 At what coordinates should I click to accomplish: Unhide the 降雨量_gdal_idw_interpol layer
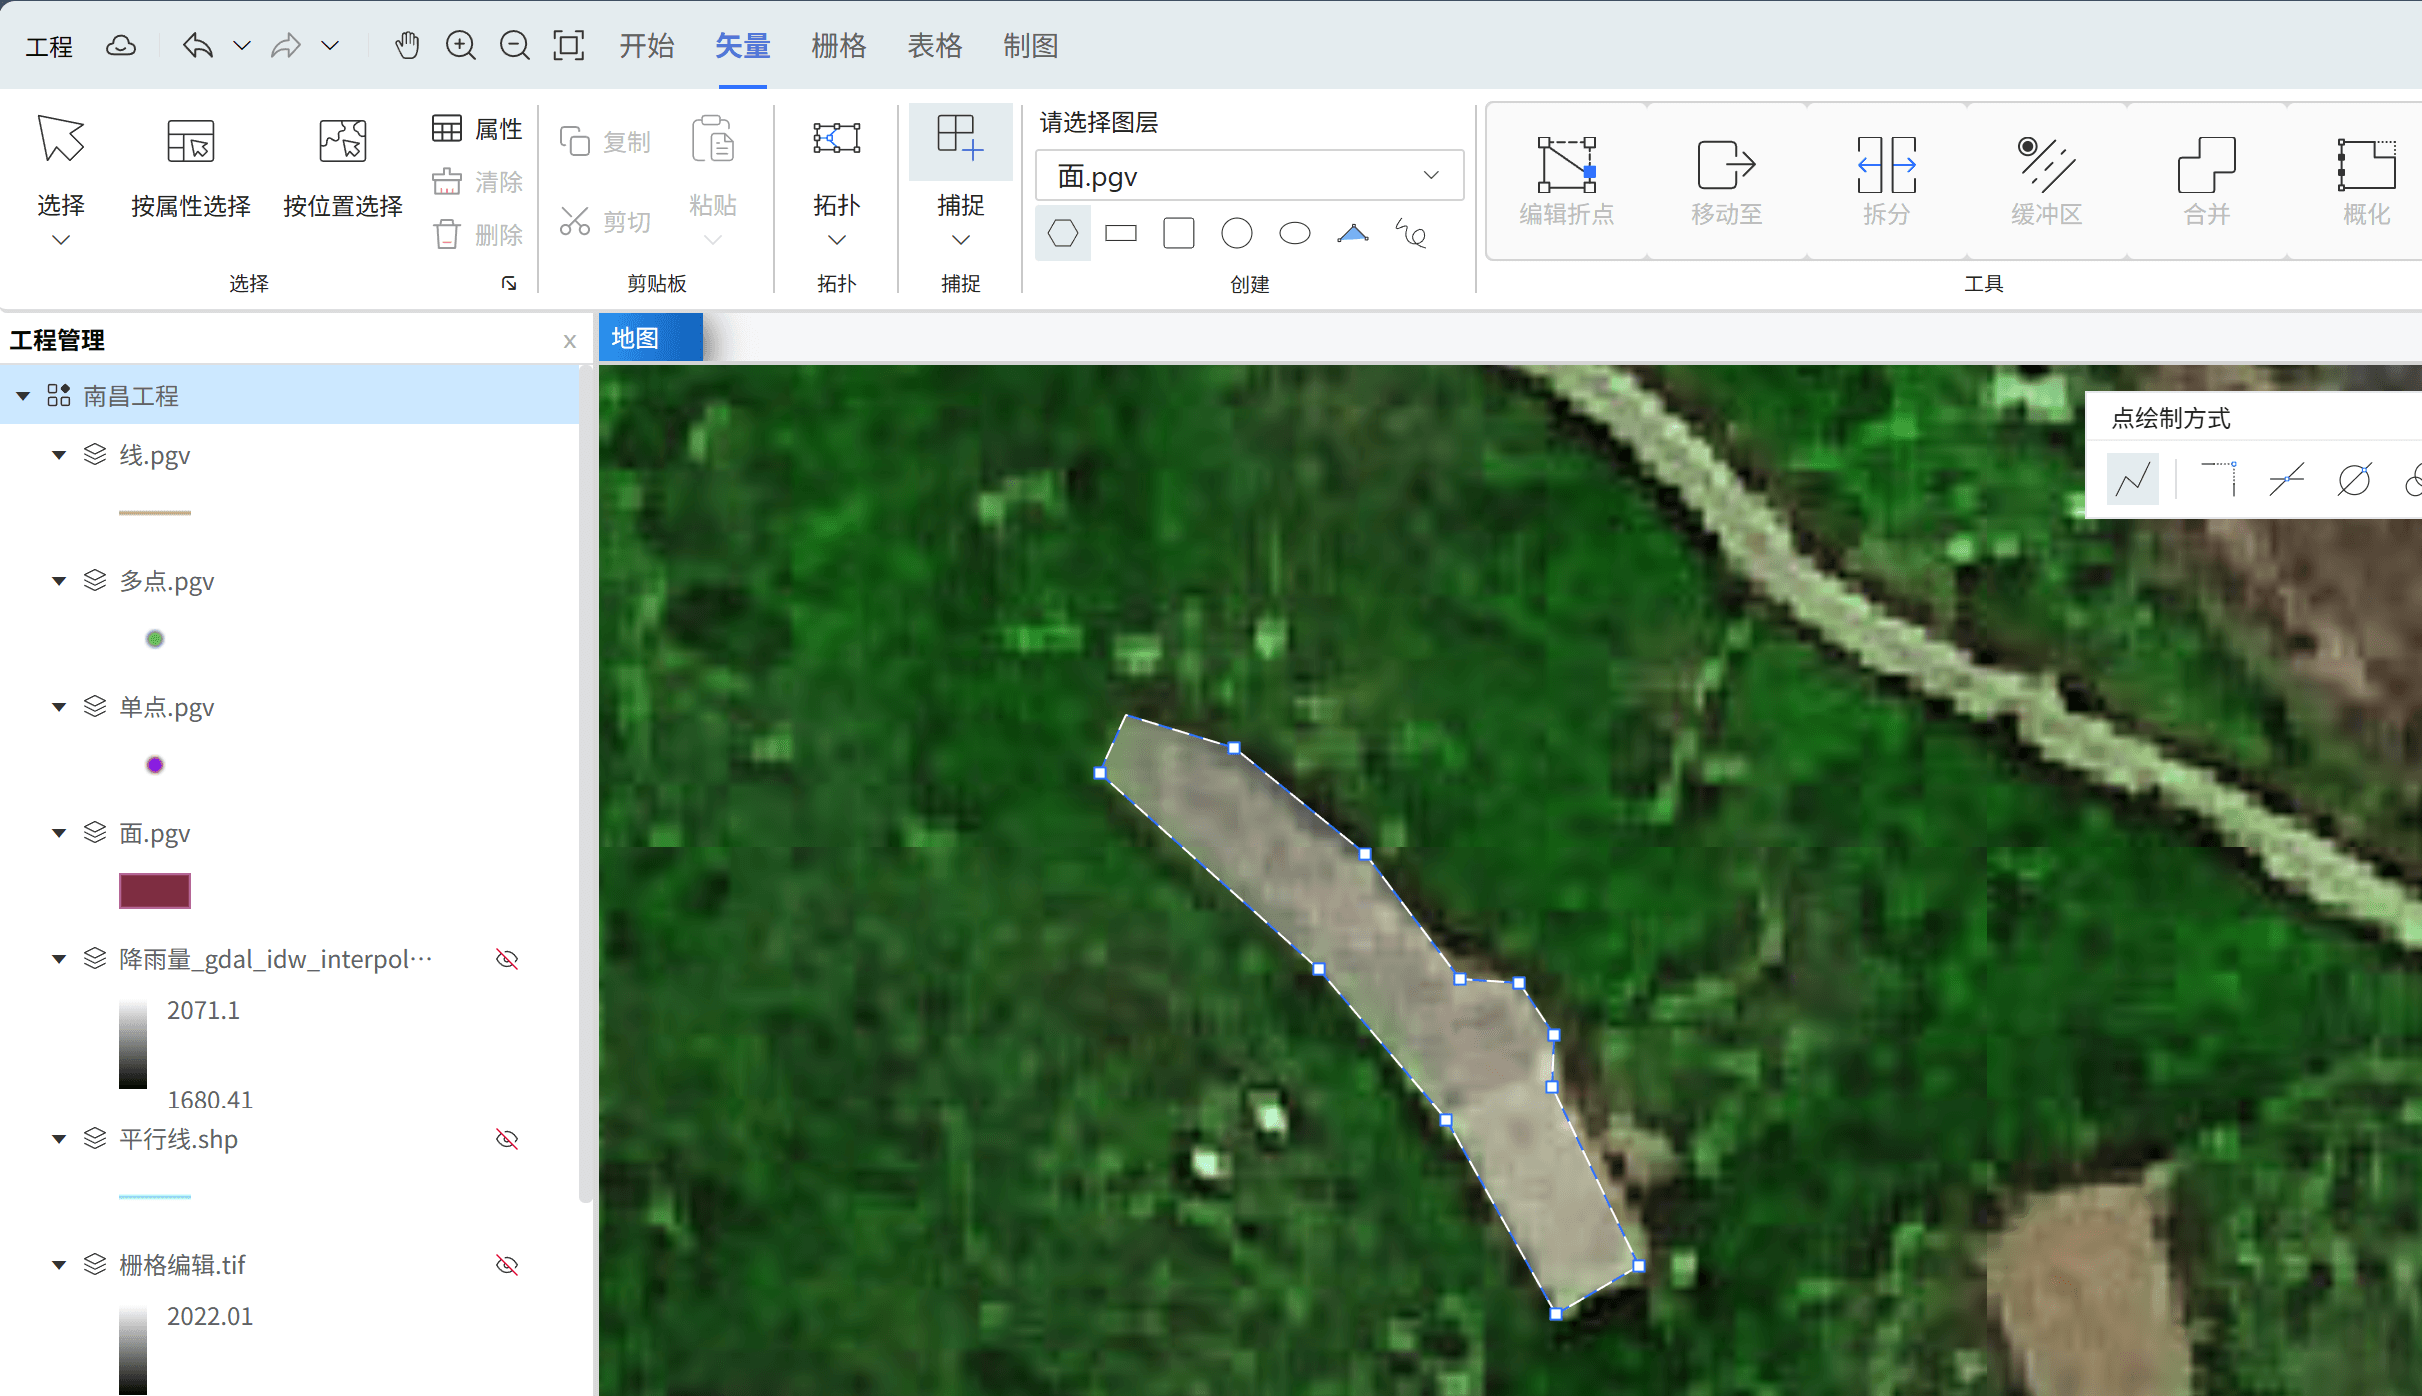coord(507,959)
